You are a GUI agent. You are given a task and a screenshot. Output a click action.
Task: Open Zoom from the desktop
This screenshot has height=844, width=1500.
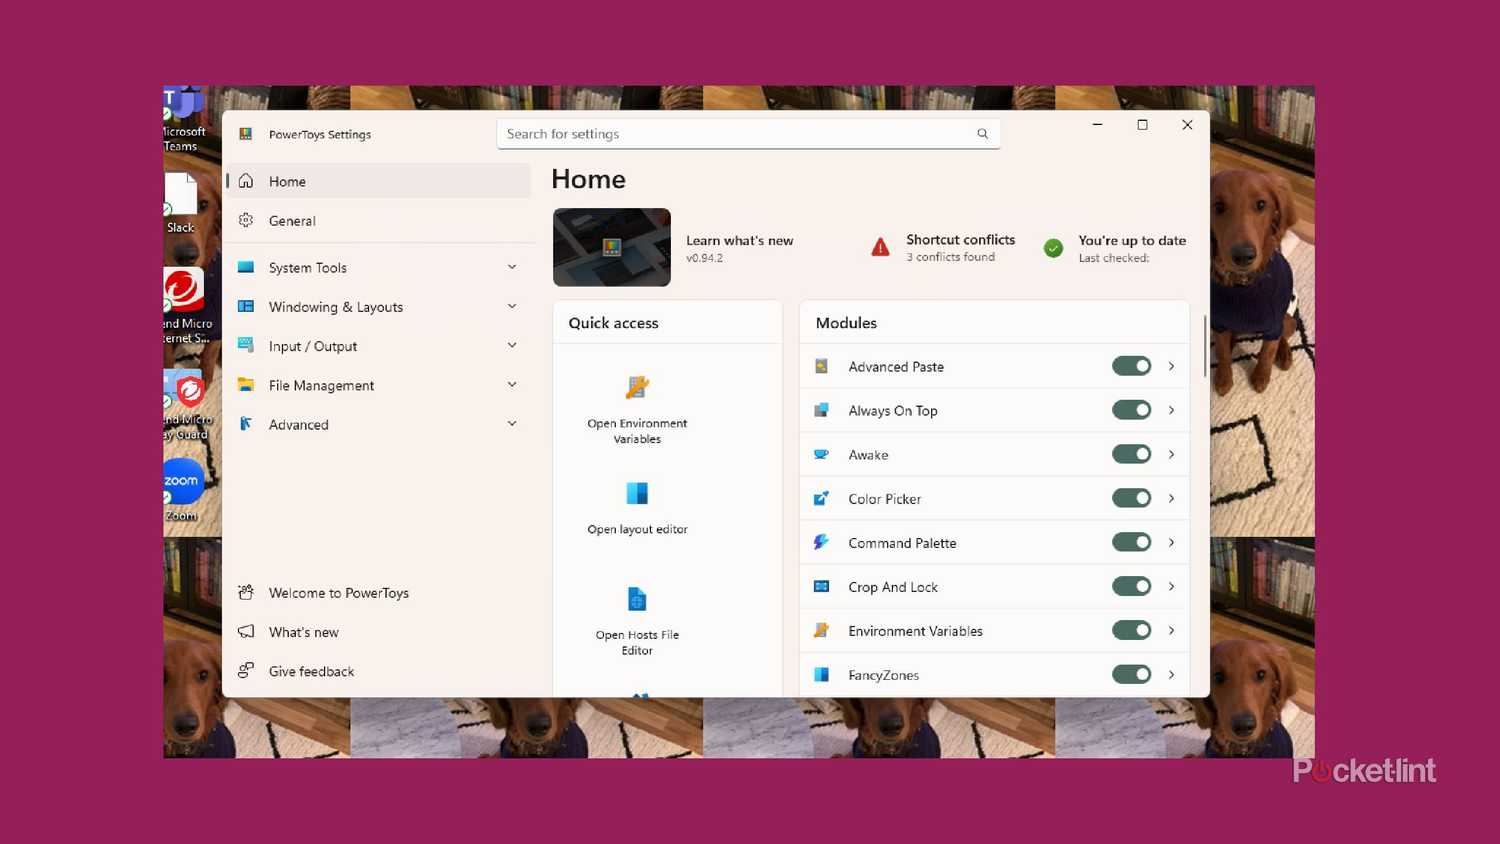point(182,482)
